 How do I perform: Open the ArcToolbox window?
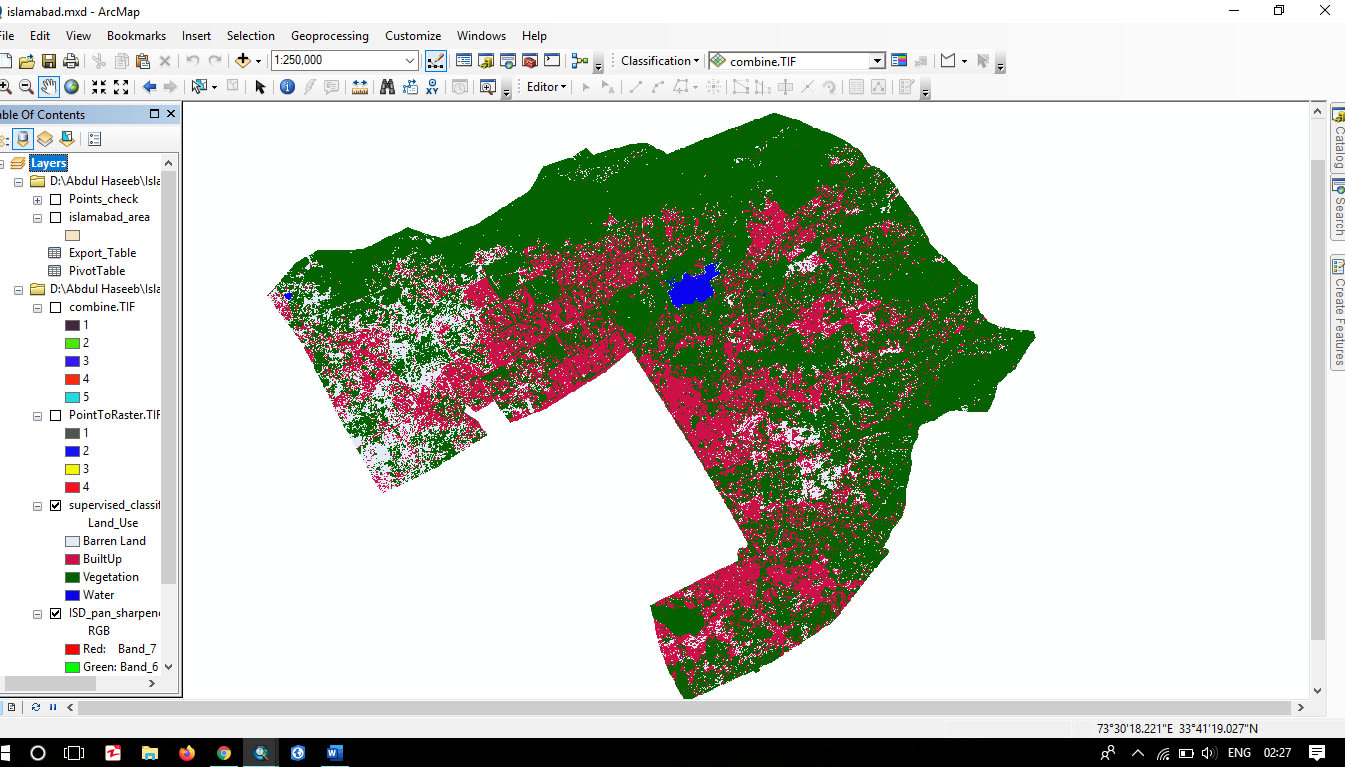(530, 61)
